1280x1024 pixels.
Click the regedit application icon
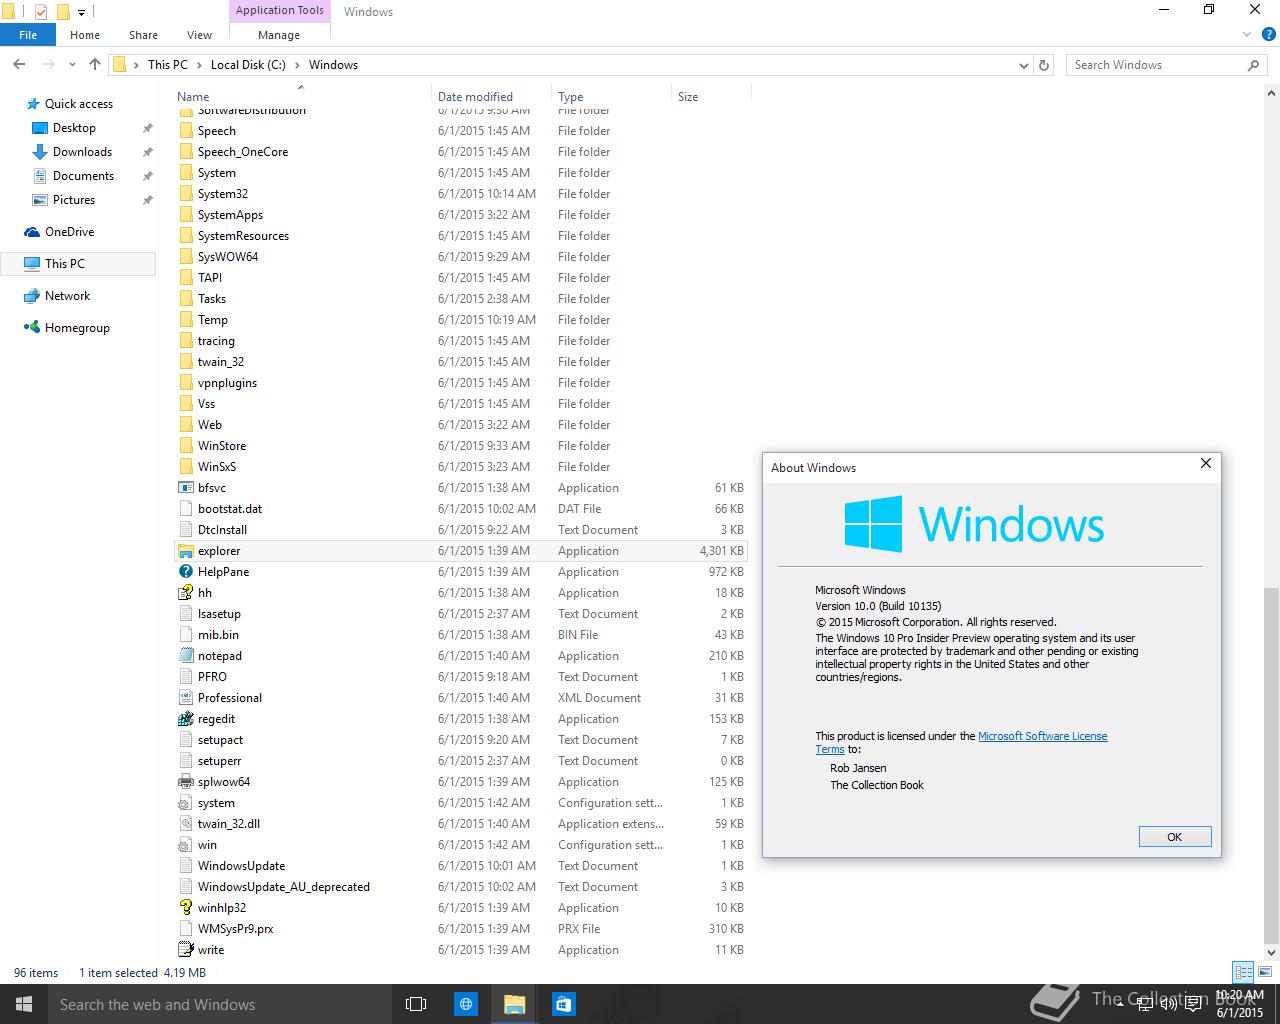tap(185, 719)
